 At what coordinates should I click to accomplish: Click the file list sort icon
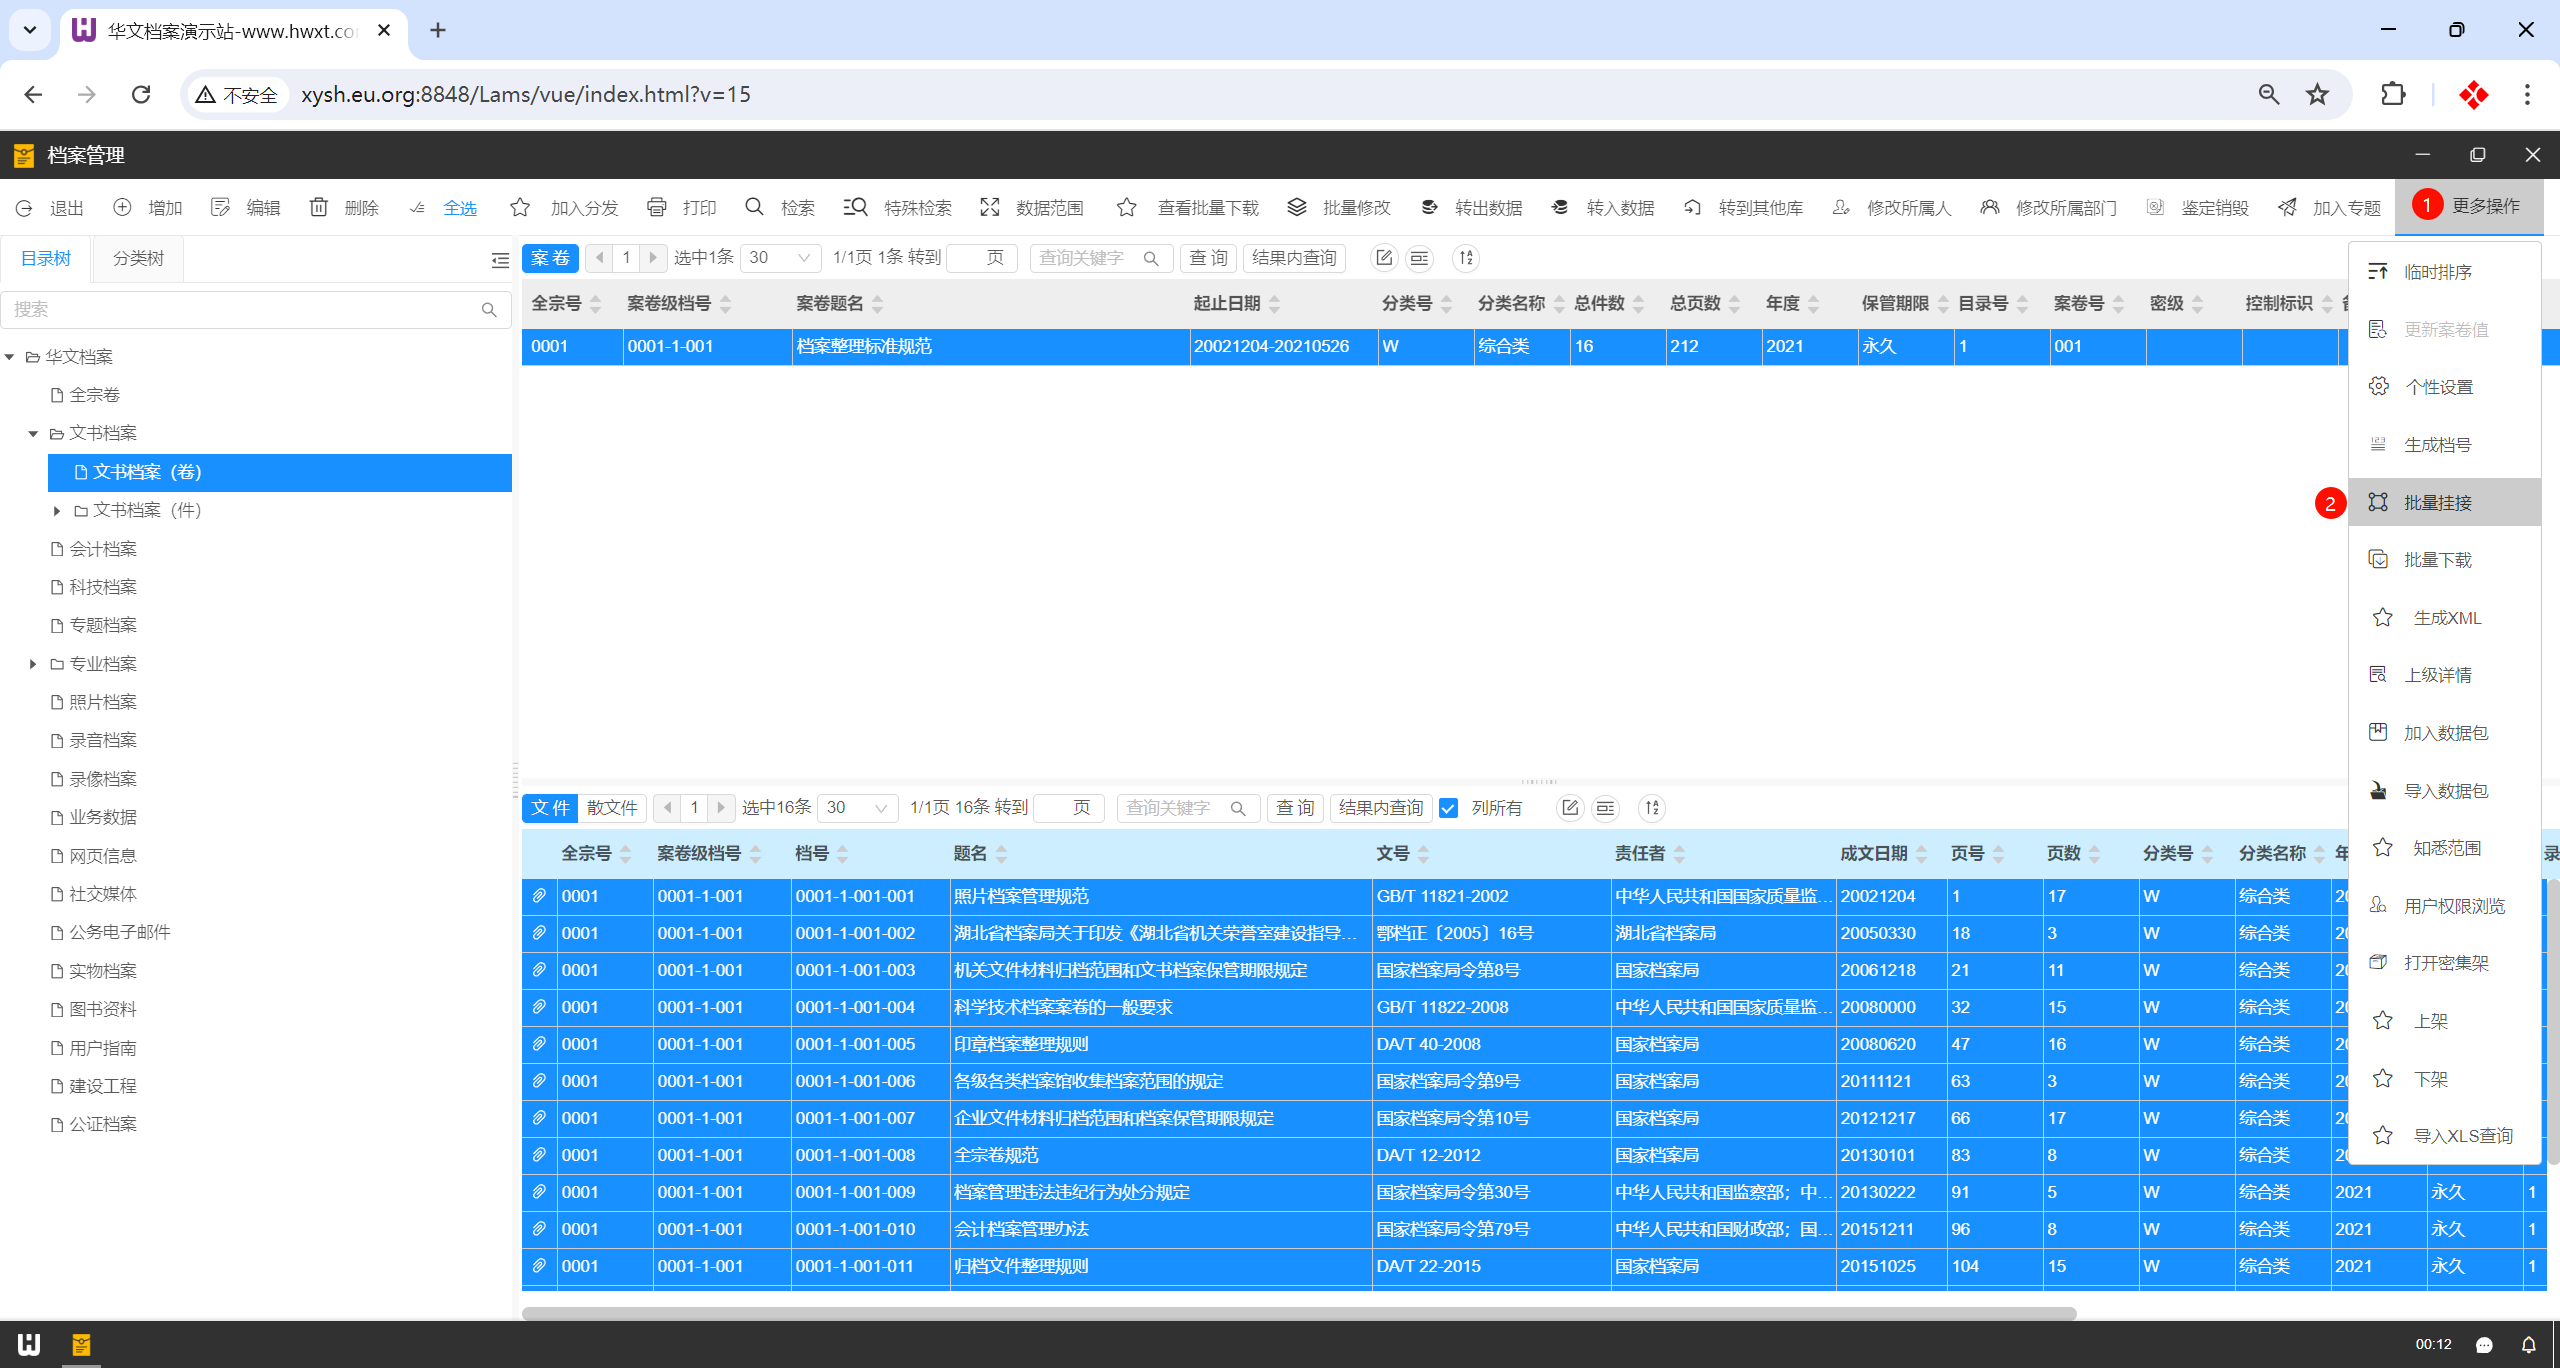tap(1652, 808)
